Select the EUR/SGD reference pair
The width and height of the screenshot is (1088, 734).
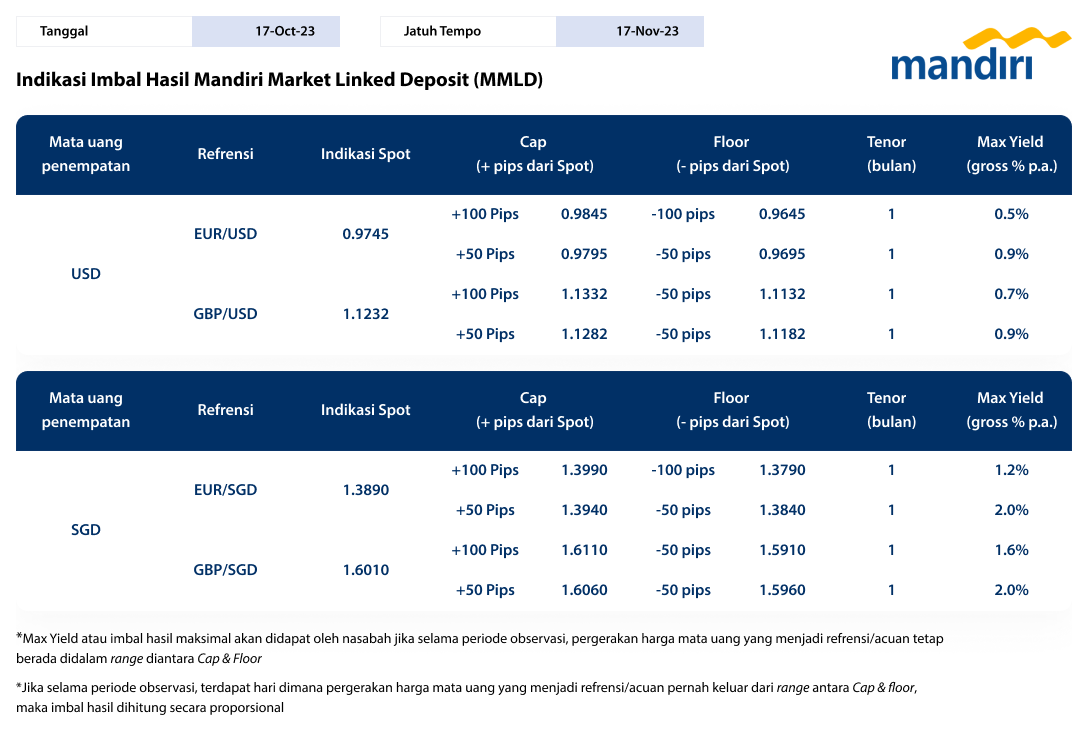(x=226, y=490)
